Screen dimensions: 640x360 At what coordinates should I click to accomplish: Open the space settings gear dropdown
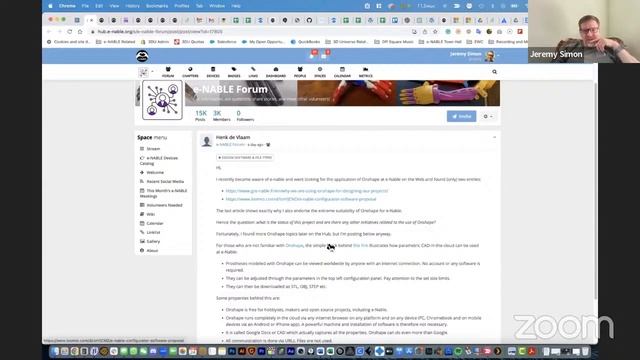(x=488, y=116)
